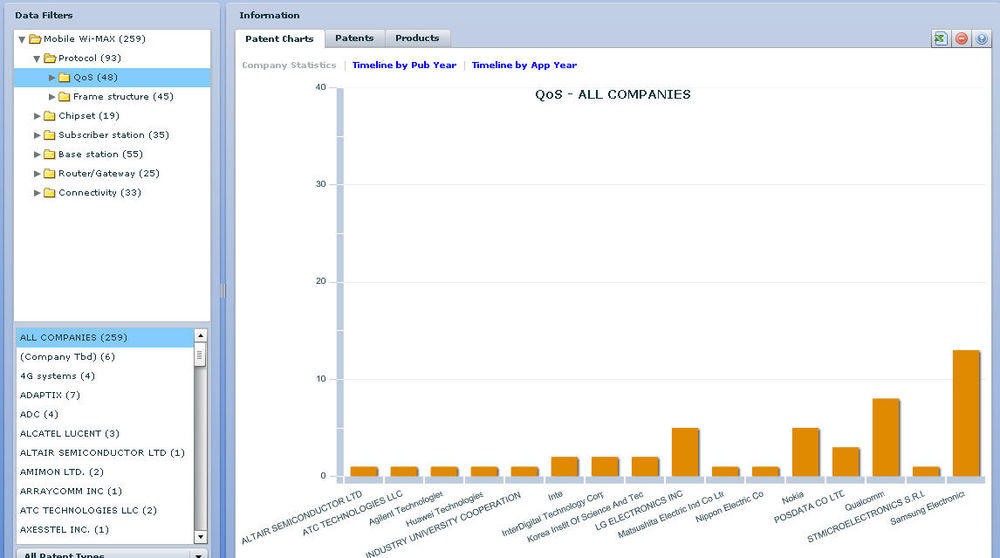This screenshot has height=558, width=1000.
Task: Click company list scrollbar down arrow
Action: tap(201, 537)
